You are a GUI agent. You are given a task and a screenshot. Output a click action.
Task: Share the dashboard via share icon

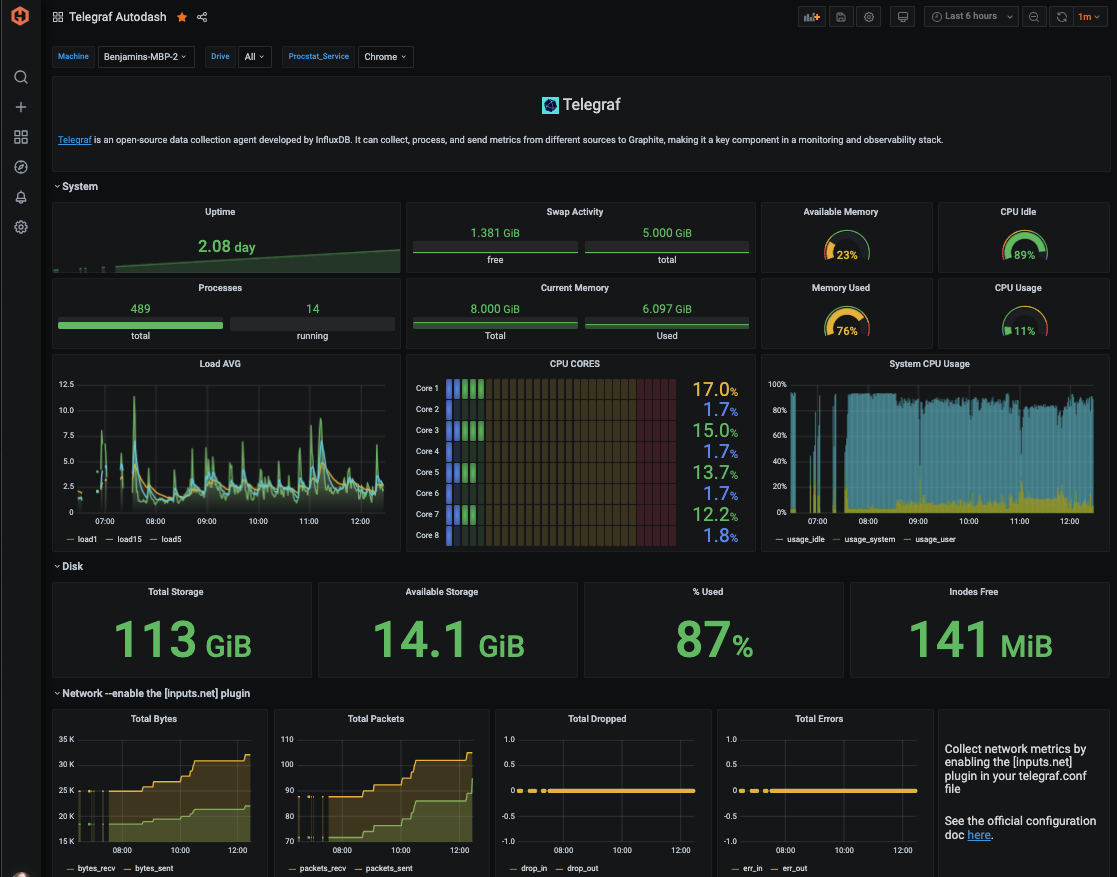pos(202,17)
